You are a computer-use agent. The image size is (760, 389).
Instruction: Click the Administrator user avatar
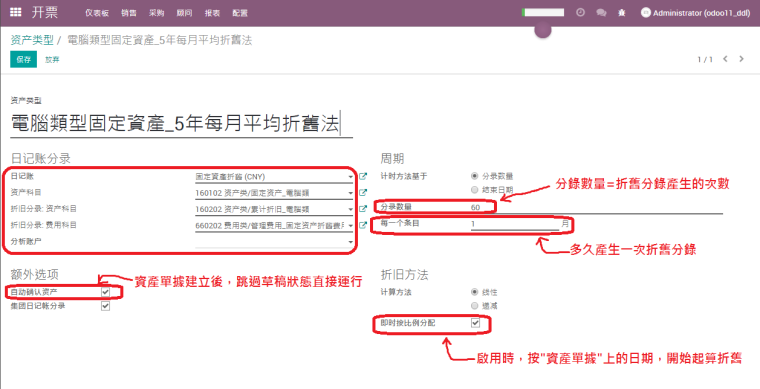[645, 13]
